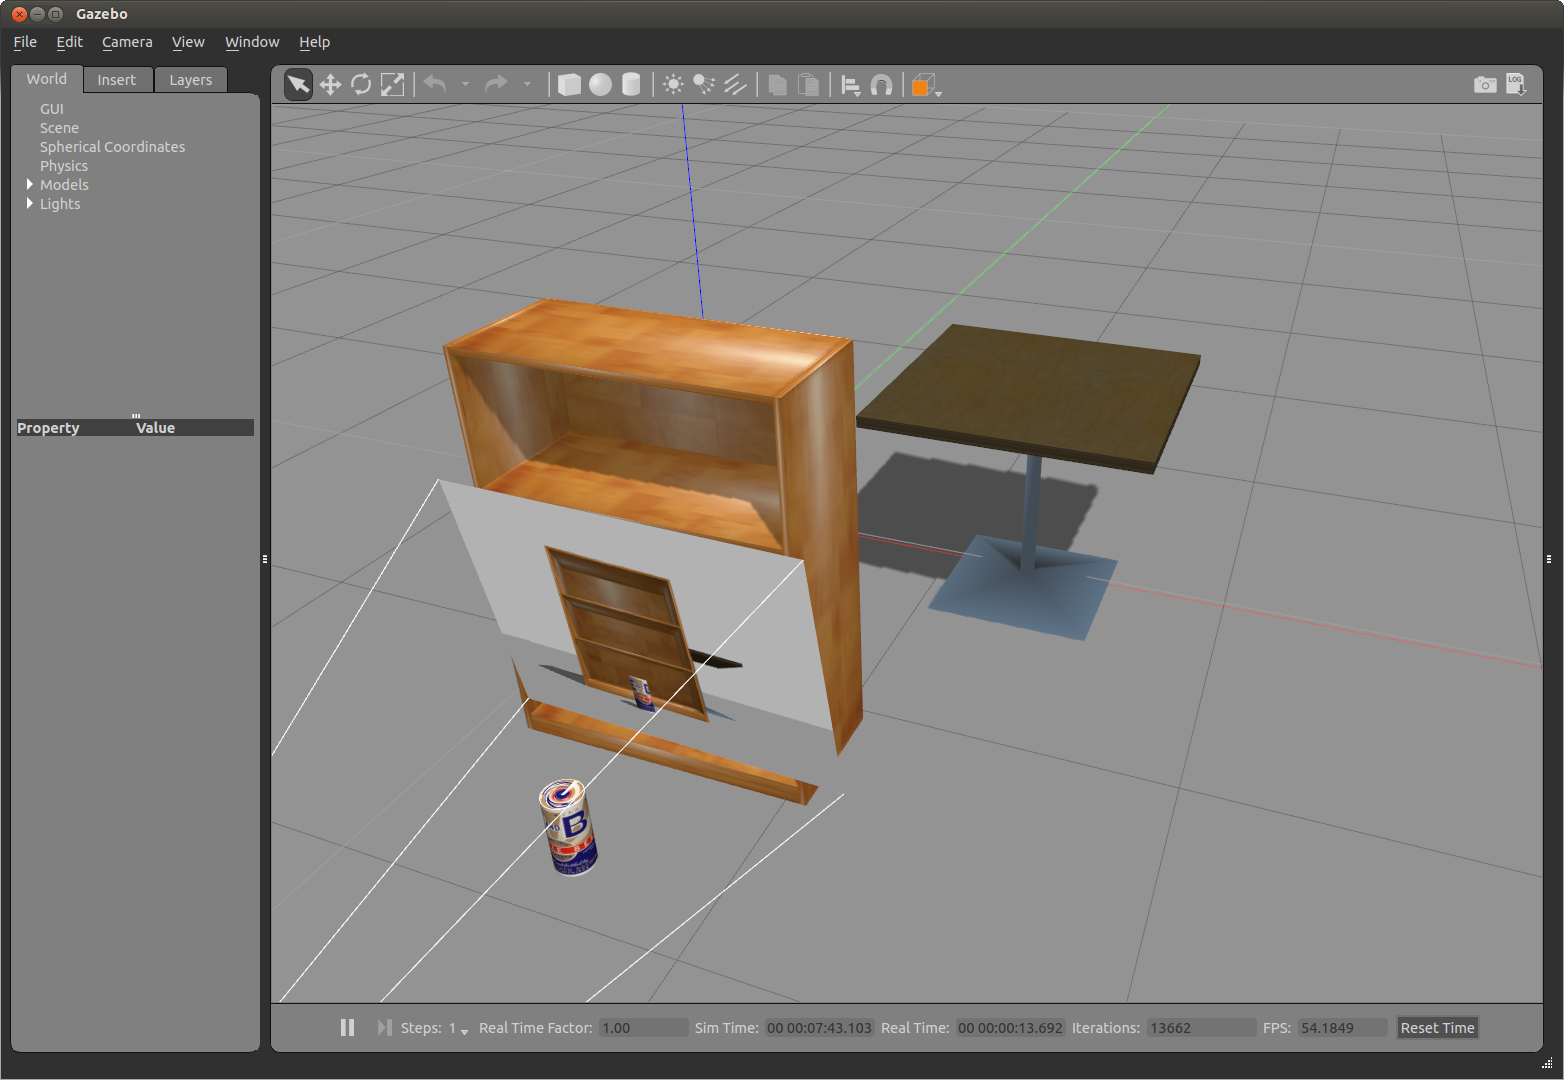Add a directional light
This screenshot has height=1080, width=1564.
click(736, 85)
